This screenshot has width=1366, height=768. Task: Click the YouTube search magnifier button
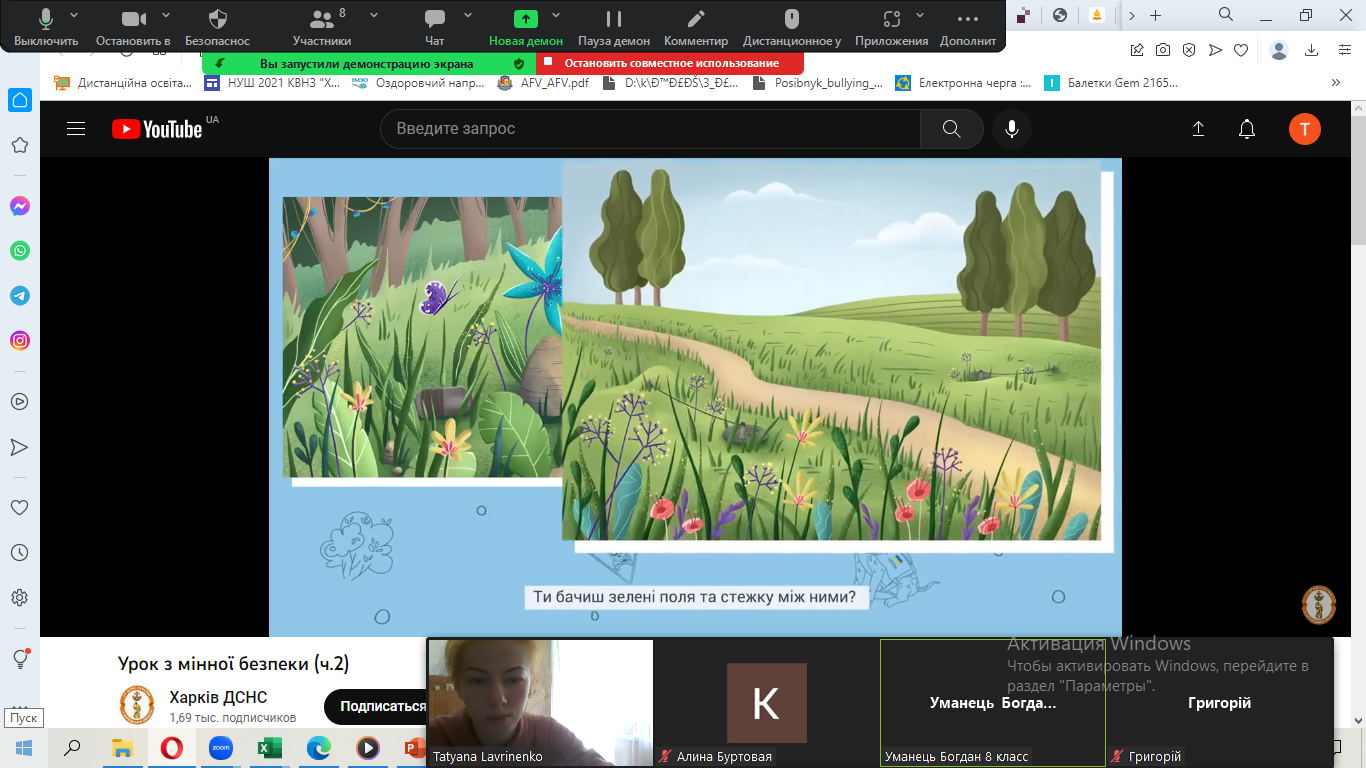(x=951, y=129)
